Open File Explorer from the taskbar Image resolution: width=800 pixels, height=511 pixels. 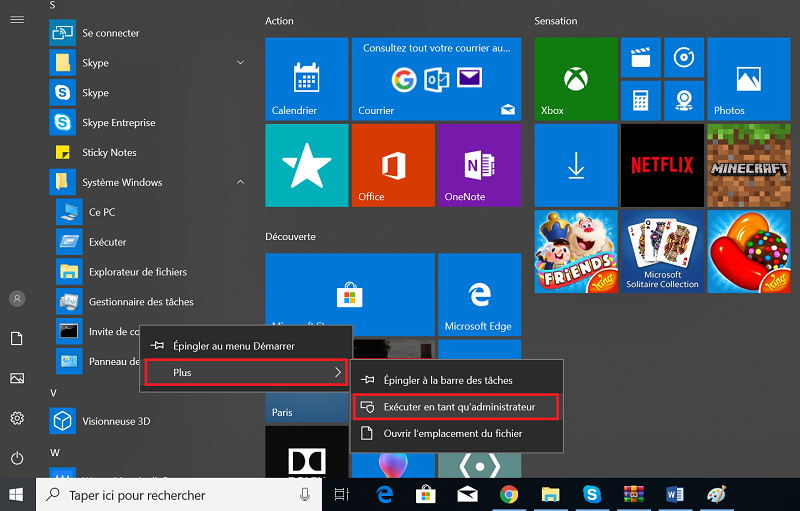[x=550, y=495]
